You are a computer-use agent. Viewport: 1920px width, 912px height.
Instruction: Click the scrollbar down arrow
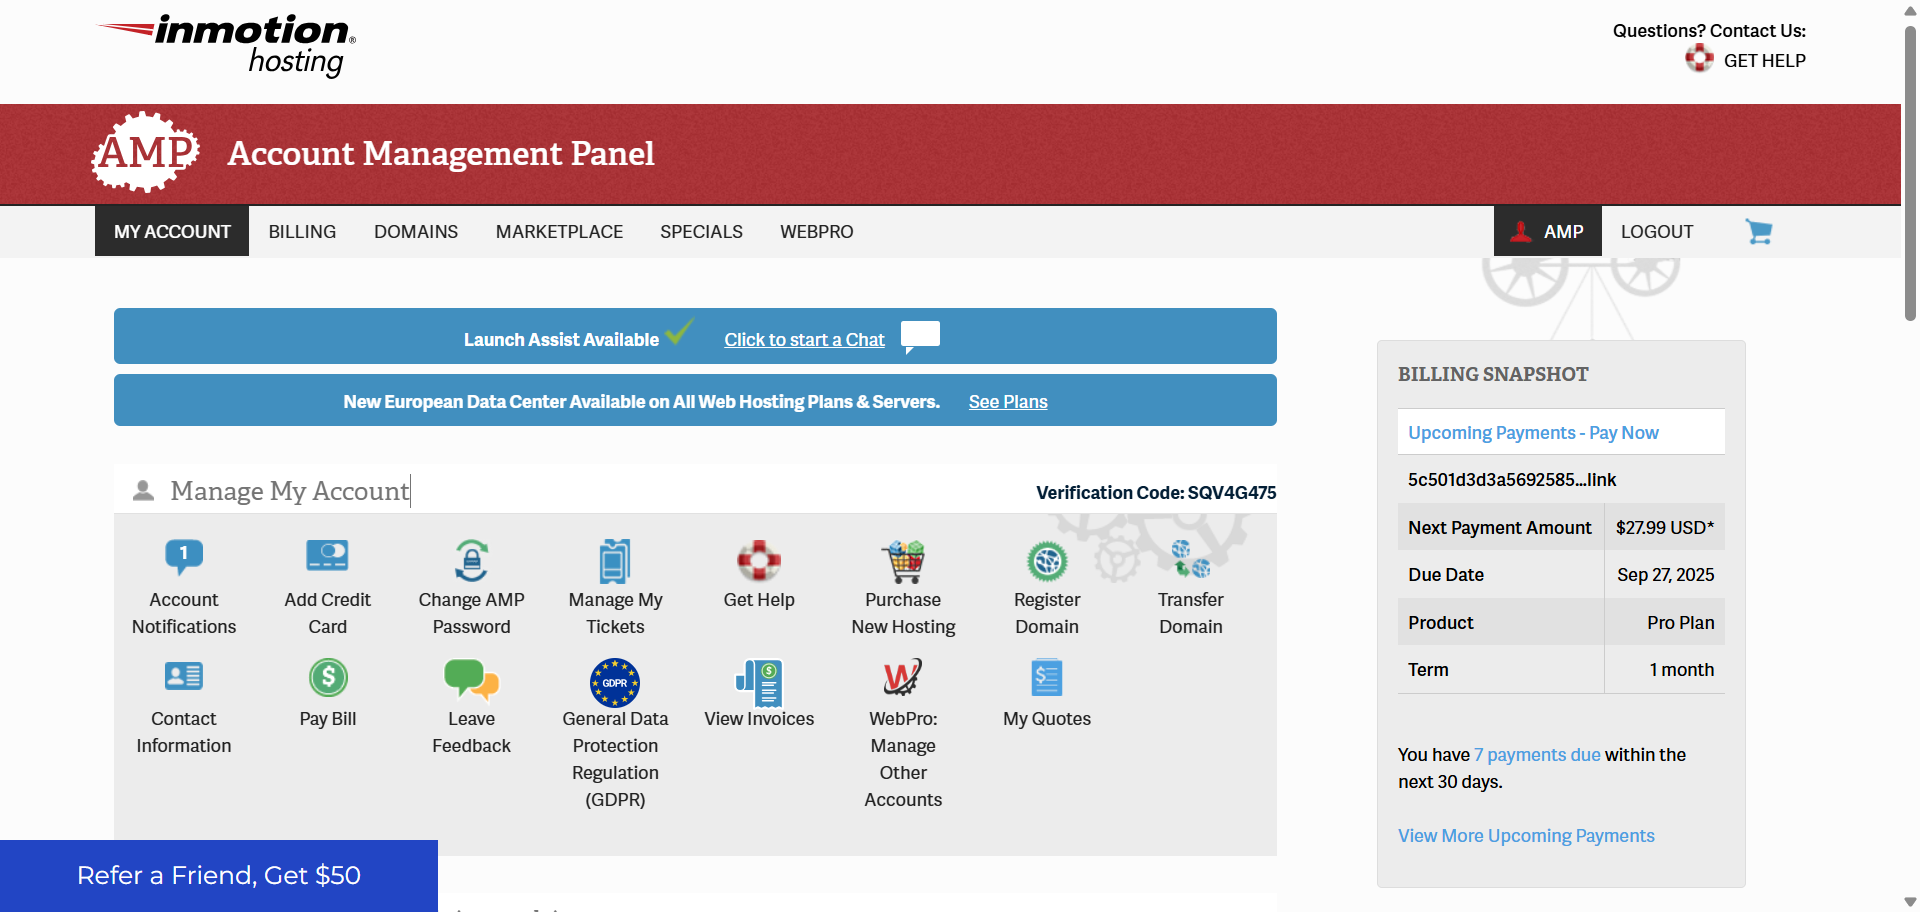tap(1910, 902)
